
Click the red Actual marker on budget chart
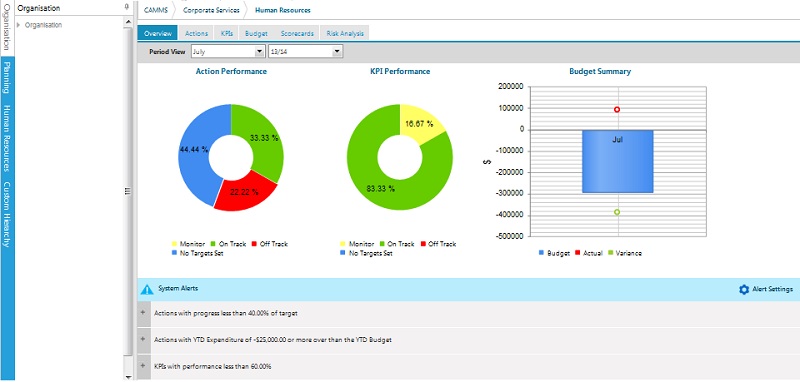617,110
